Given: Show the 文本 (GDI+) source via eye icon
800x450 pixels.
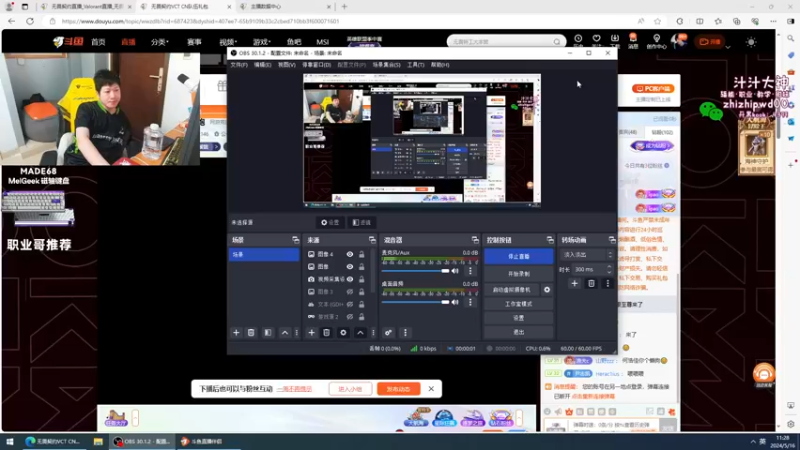Looking at the screenshot, I should coord(350,304).
